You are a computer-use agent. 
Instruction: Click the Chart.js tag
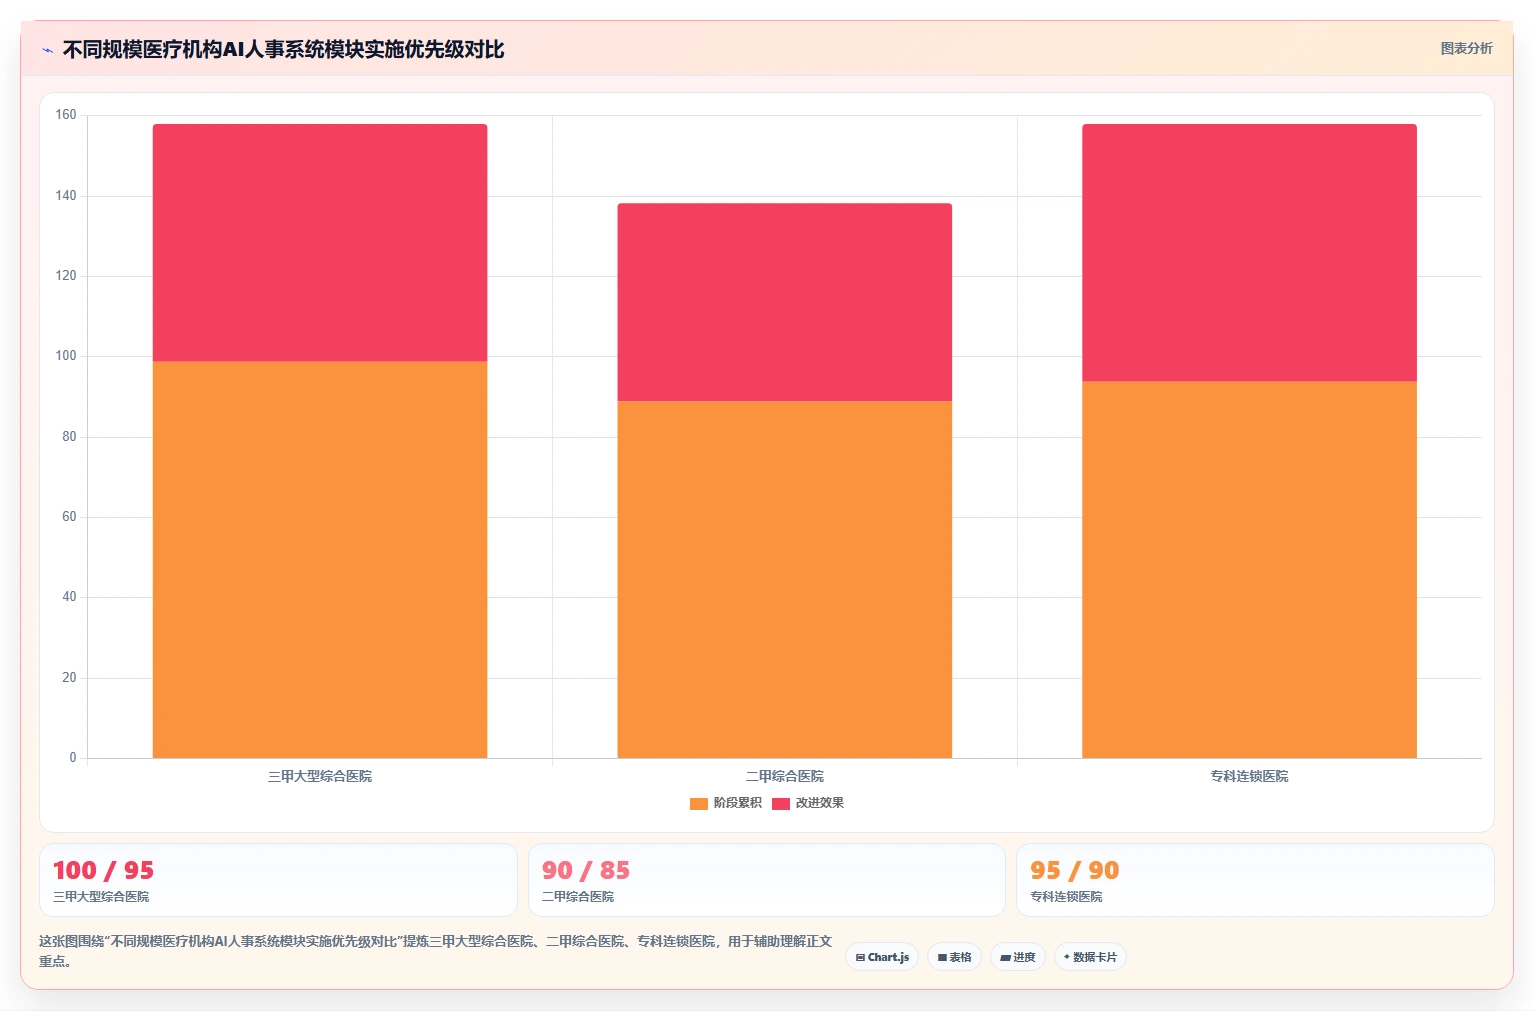pos(882,957)
